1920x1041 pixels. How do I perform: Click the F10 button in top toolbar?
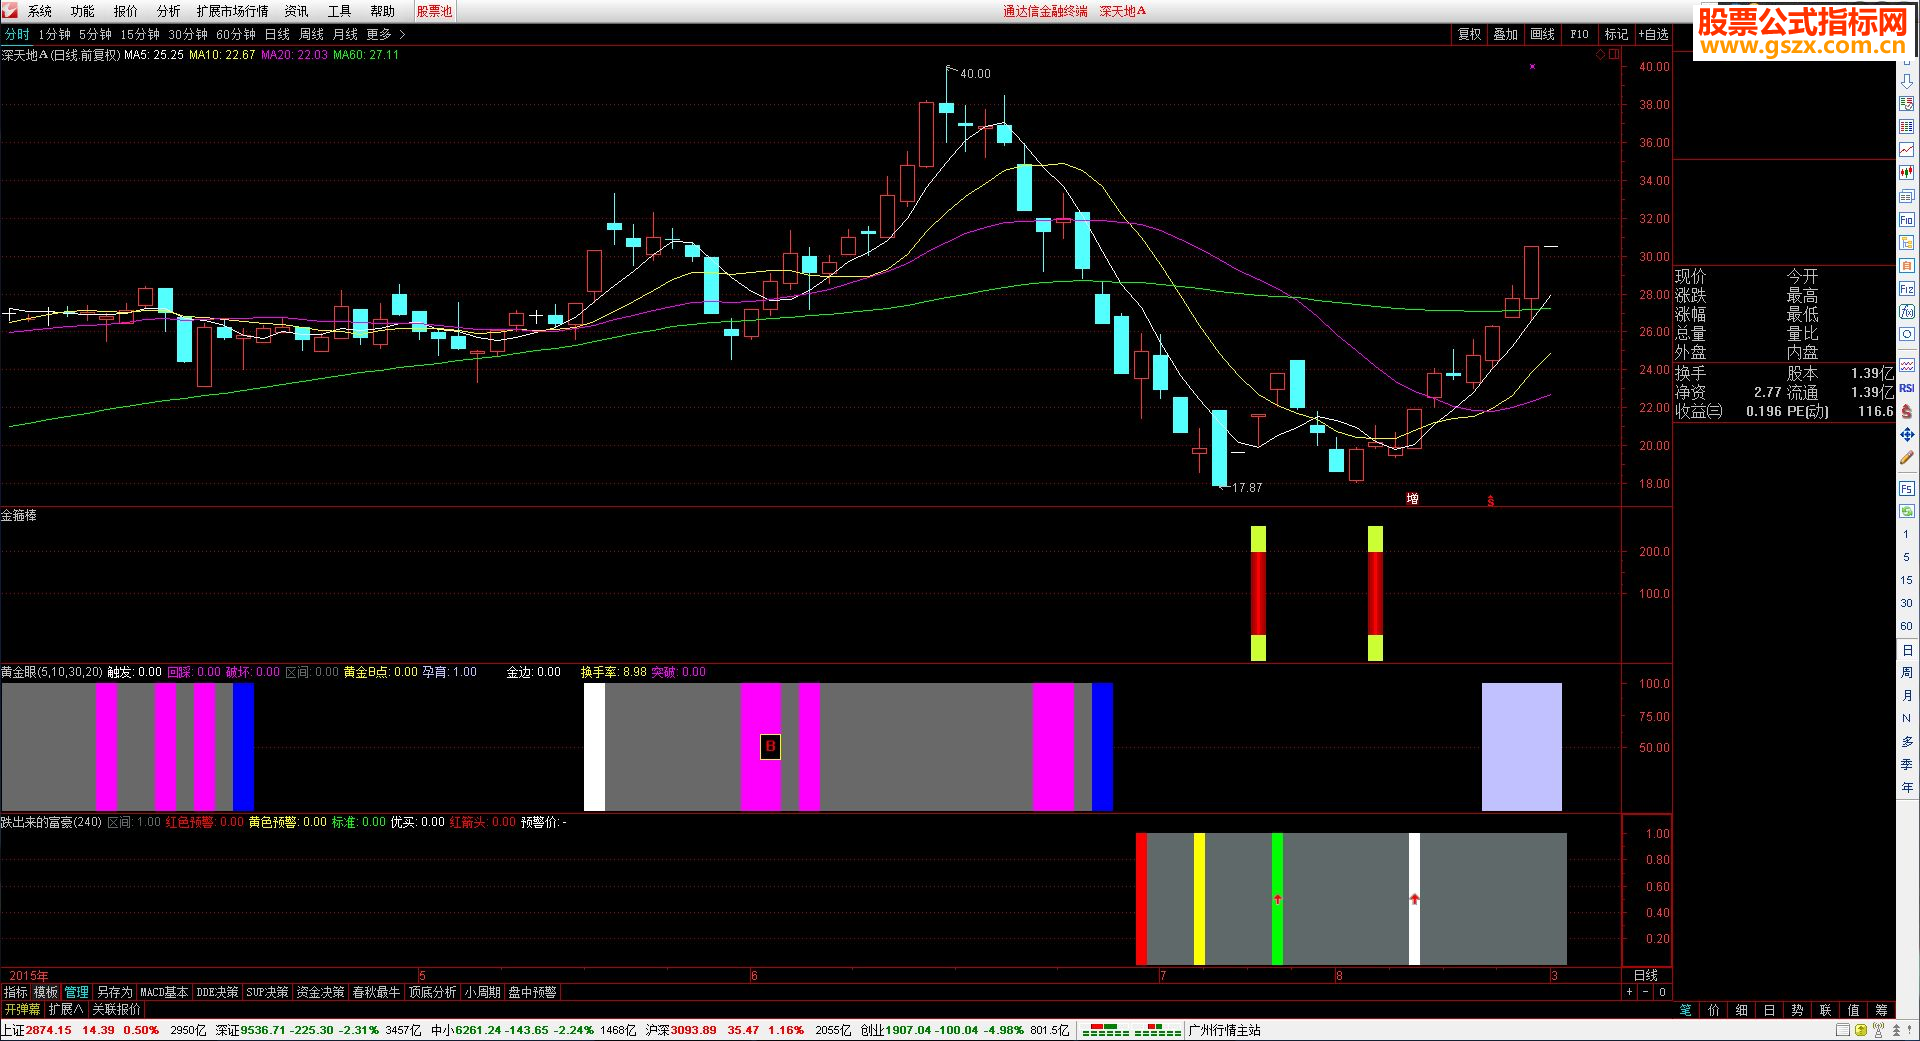point(1579,34)
